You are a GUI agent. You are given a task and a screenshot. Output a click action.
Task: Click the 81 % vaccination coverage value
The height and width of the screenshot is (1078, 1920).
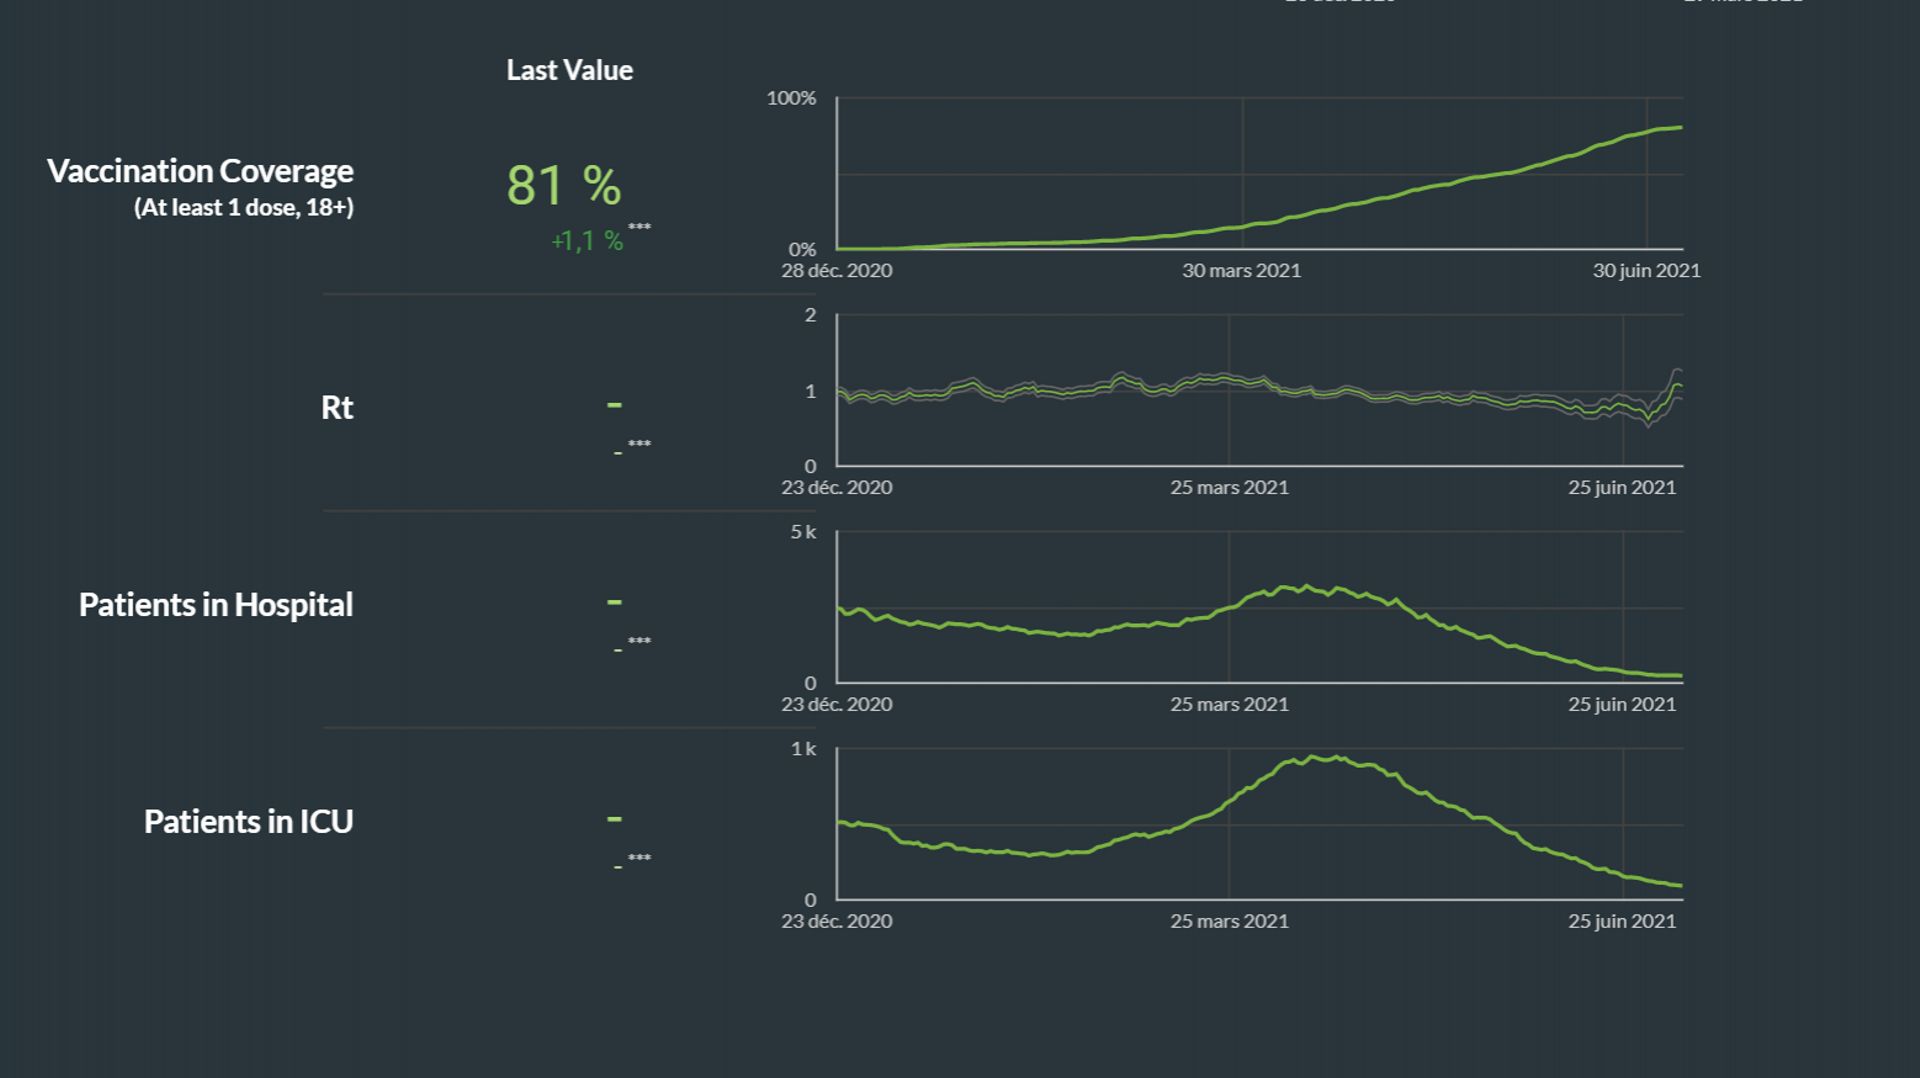click(x=564, y=186)
